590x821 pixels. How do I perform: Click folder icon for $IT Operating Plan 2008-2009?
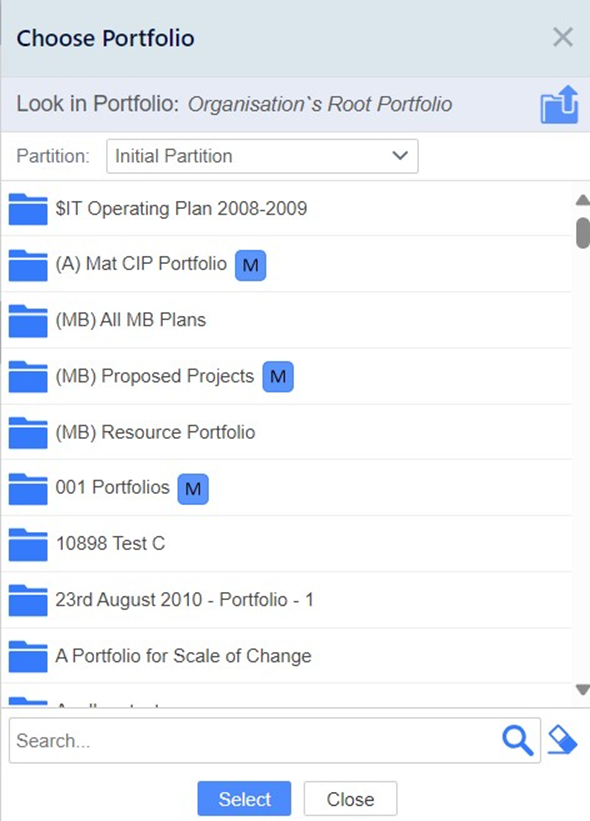(28, 209)
